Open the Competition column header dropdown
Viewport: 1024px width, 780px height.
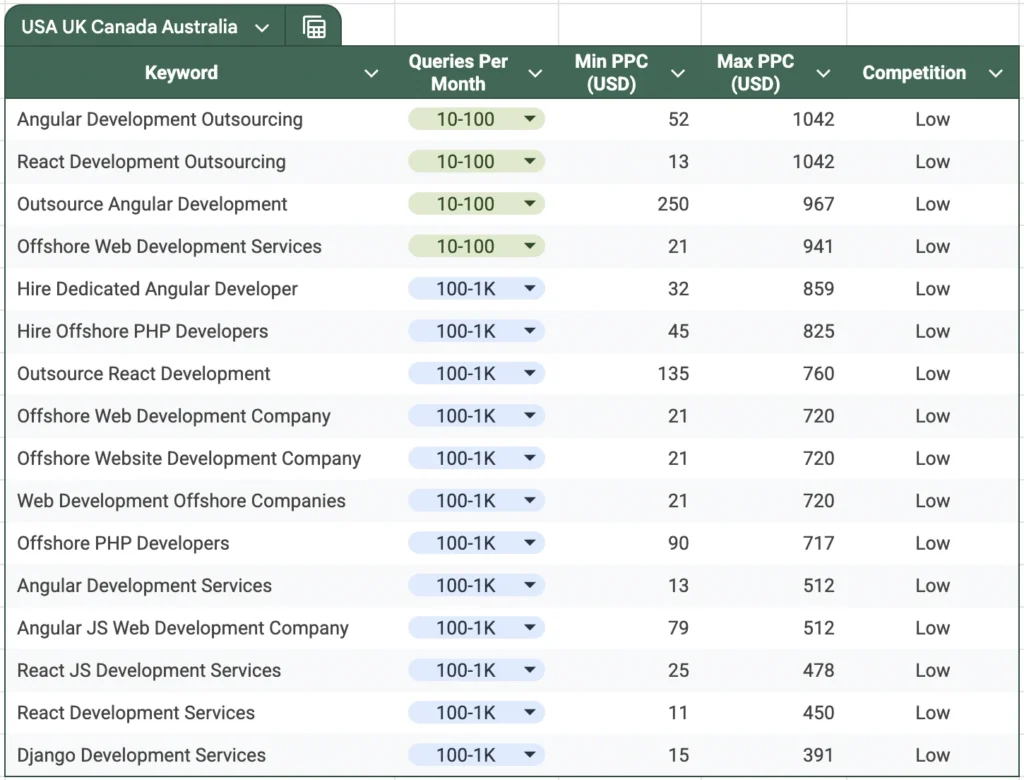[x=996, y=73]
